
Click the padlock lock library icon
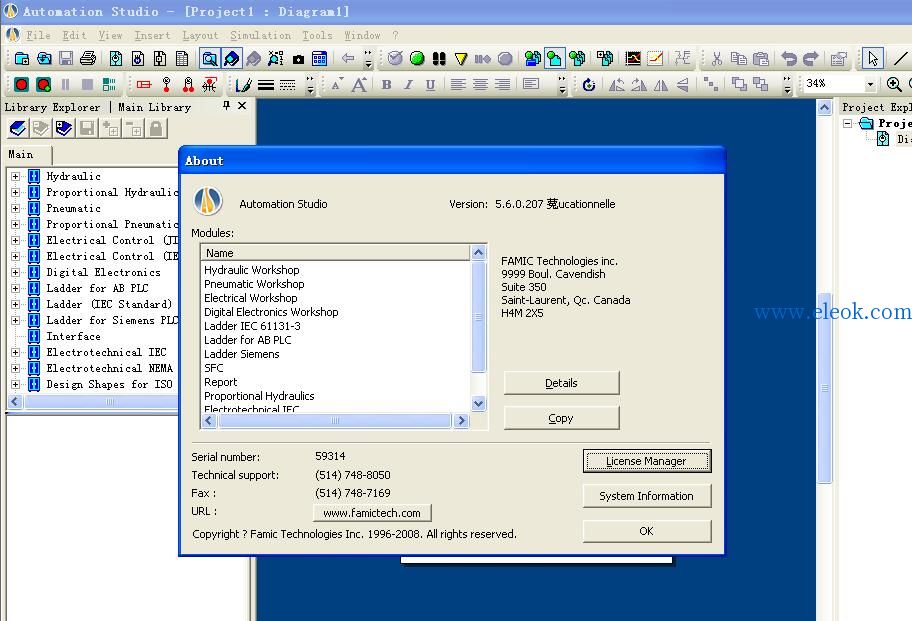pyautogui.click(x=155, y=128)
